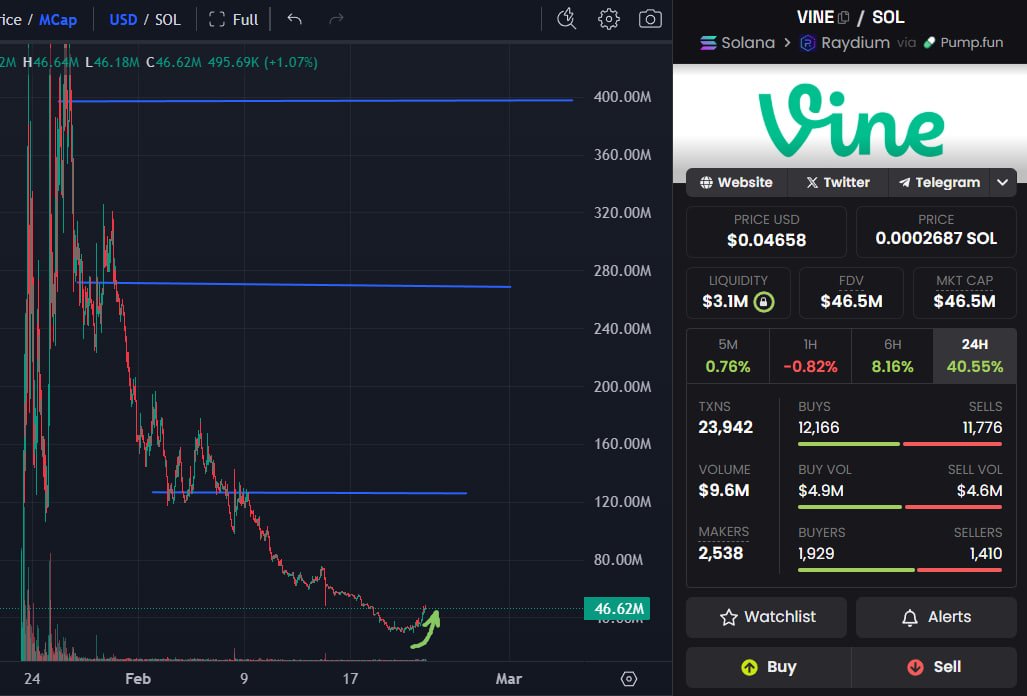Expand more social links chevron

point(1003,183)
